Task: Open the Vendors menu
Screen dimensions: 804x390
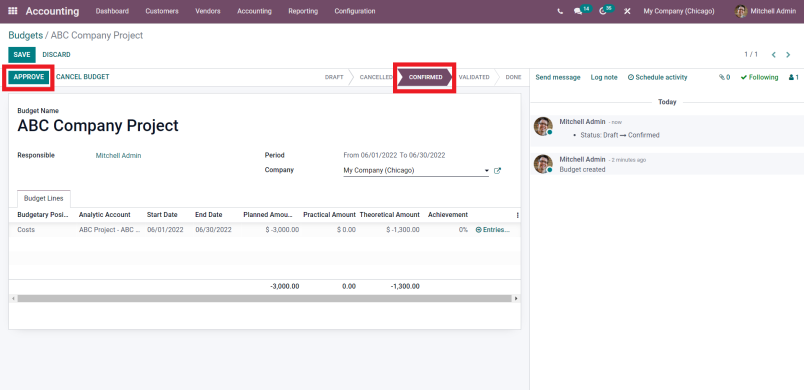Action: pyautogui.click(x=208, y=11)
